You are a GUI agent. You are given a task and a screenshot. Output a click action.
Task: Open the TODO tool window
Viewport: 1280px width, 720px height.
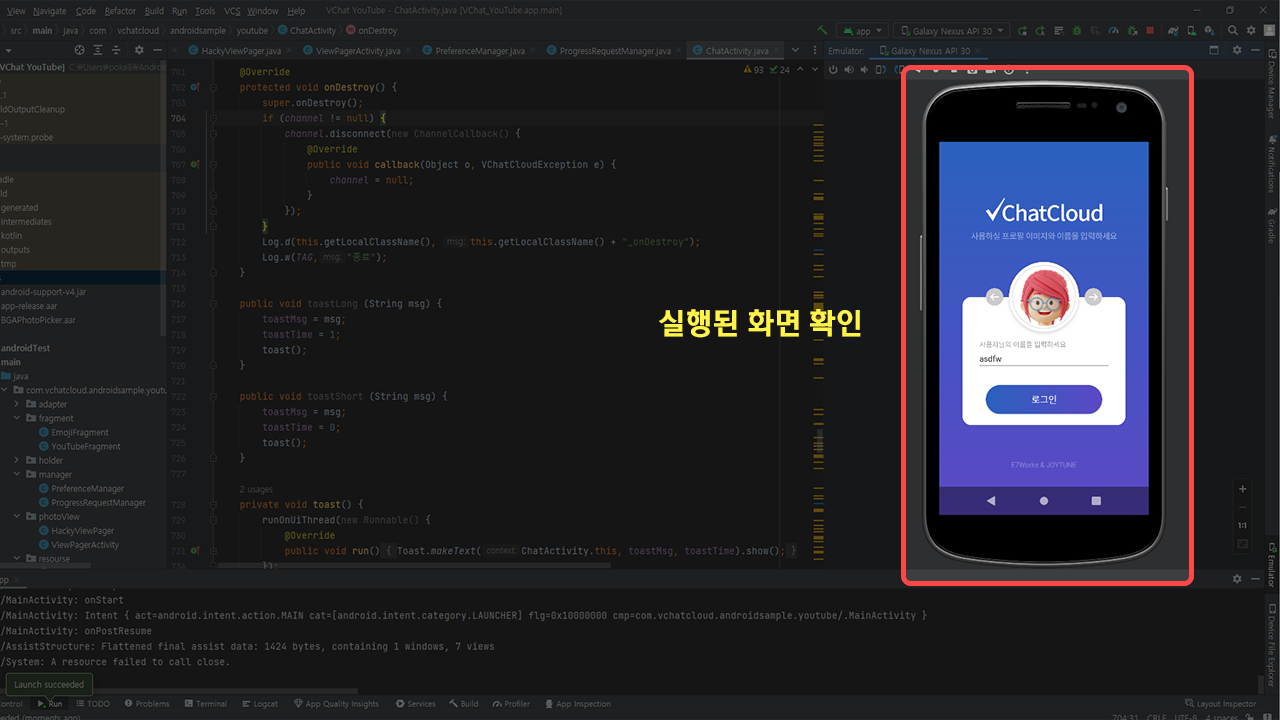pyautogui.click(x=92, y=703)
